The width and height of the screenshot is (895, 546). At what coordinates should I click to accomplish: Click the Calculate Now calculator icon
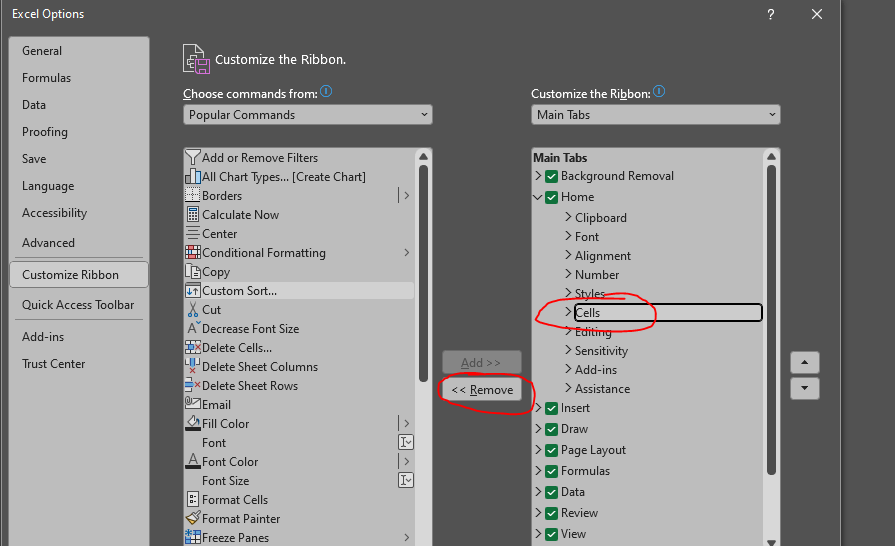pos(193,215)
